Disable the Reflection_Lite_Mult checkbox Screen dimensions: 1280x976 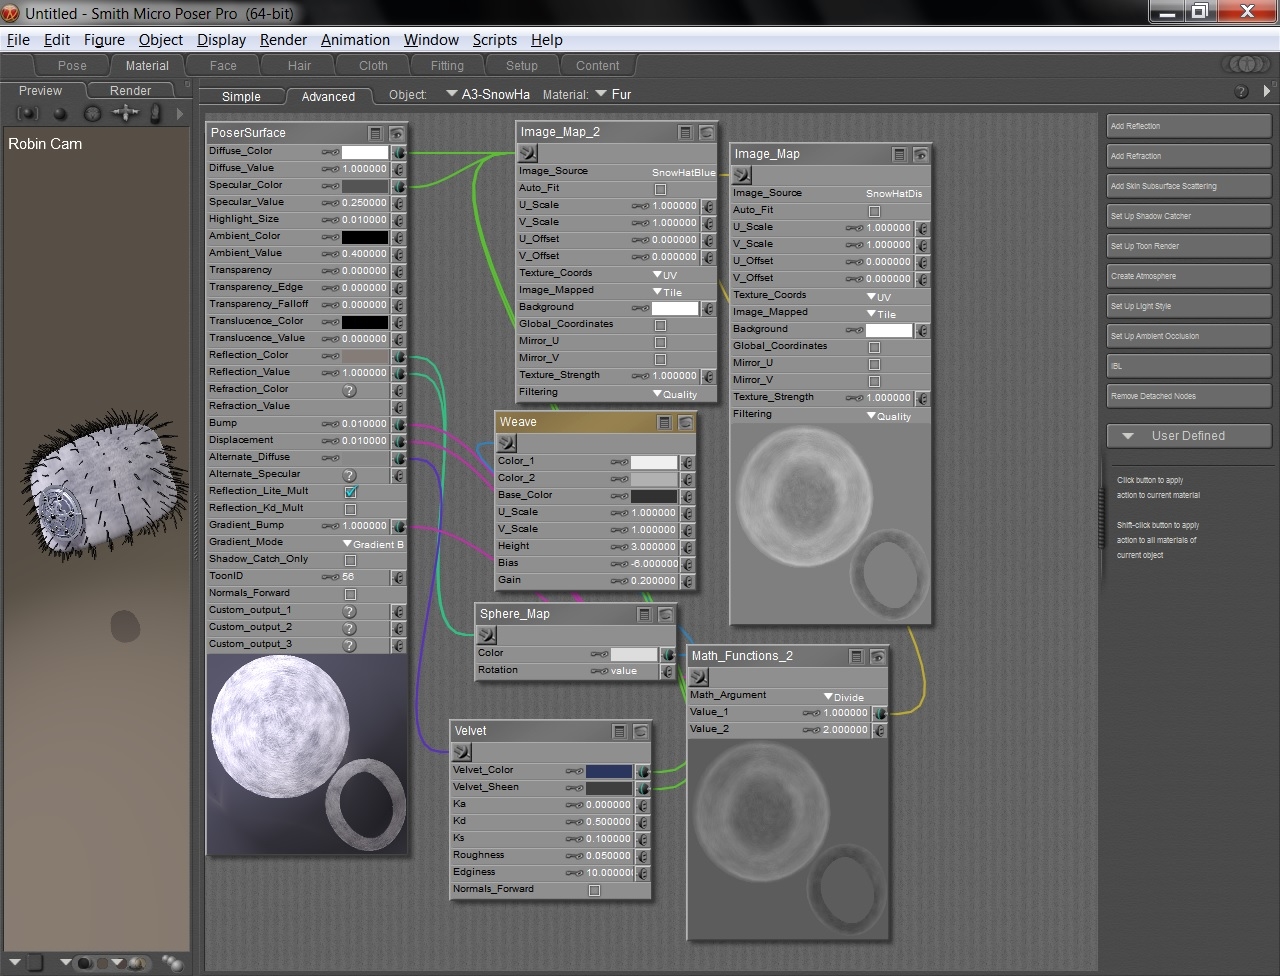(351, 492)
